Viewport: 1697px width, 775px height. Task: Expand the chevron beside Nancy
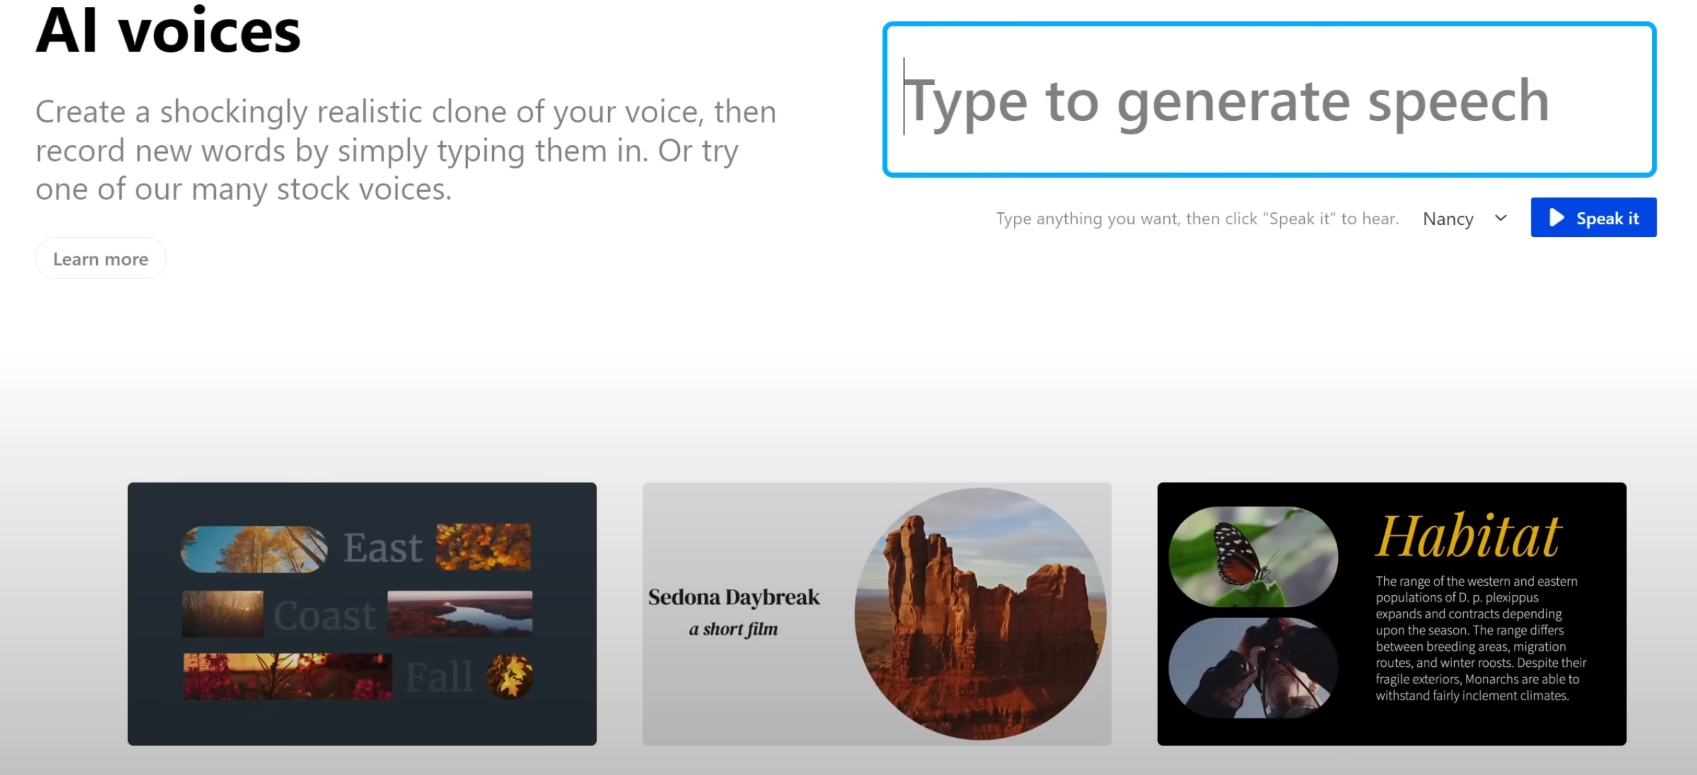click(x=1500, y=218)
